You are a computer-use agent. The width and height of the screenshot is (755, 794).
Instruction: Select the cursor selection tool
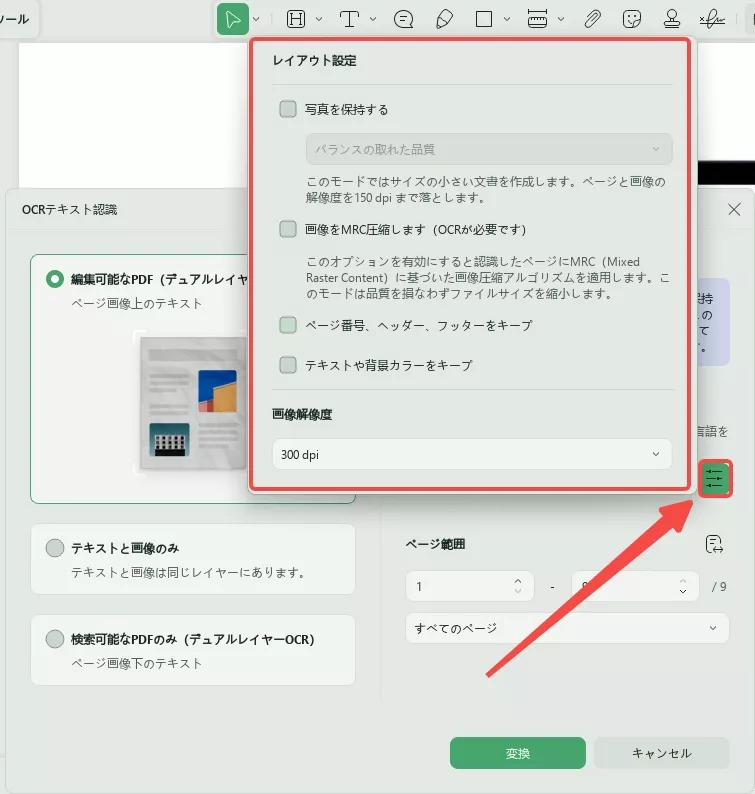point(232,20)
